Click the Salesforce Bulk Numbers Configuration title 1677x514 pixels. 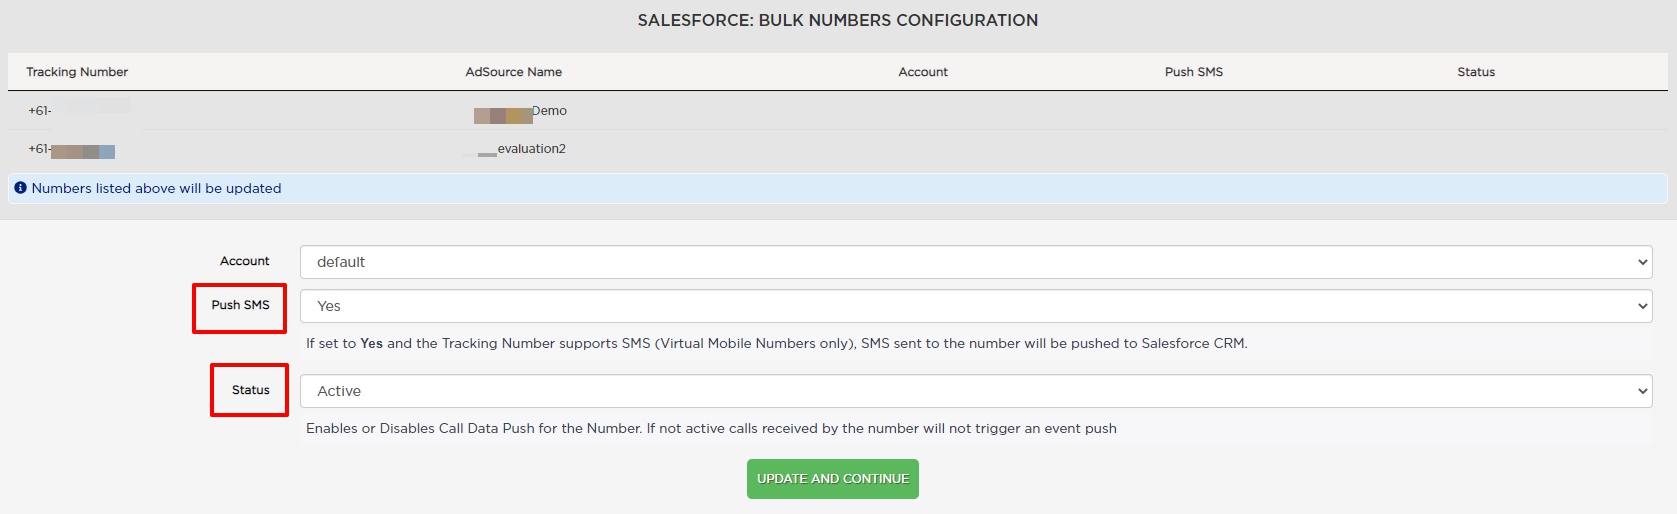[838, 20]
